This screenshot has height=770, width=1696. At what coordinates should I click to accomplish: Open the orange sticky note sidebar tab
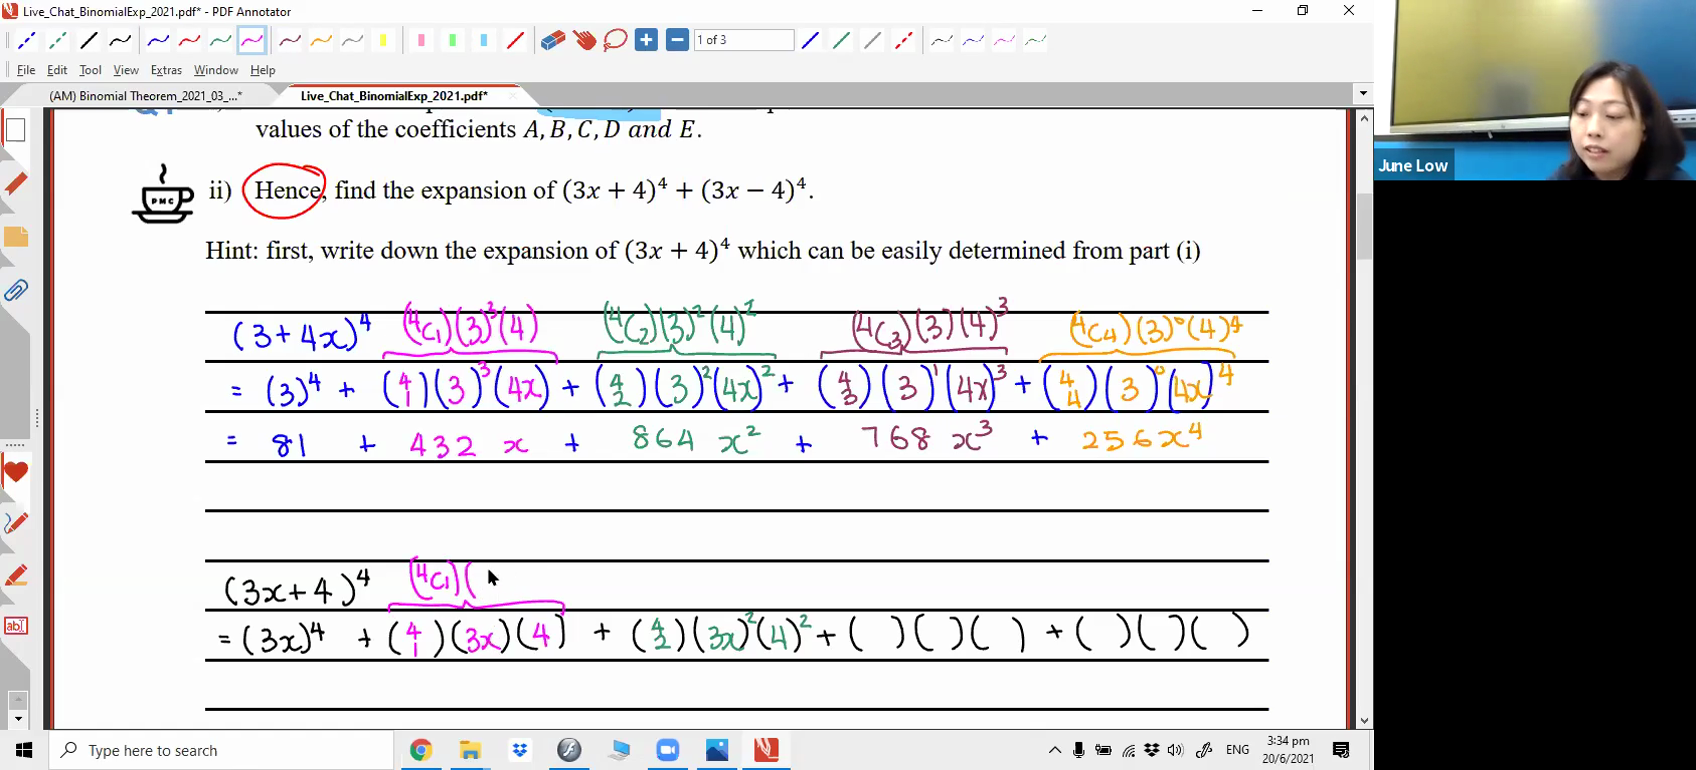[15, 238]
